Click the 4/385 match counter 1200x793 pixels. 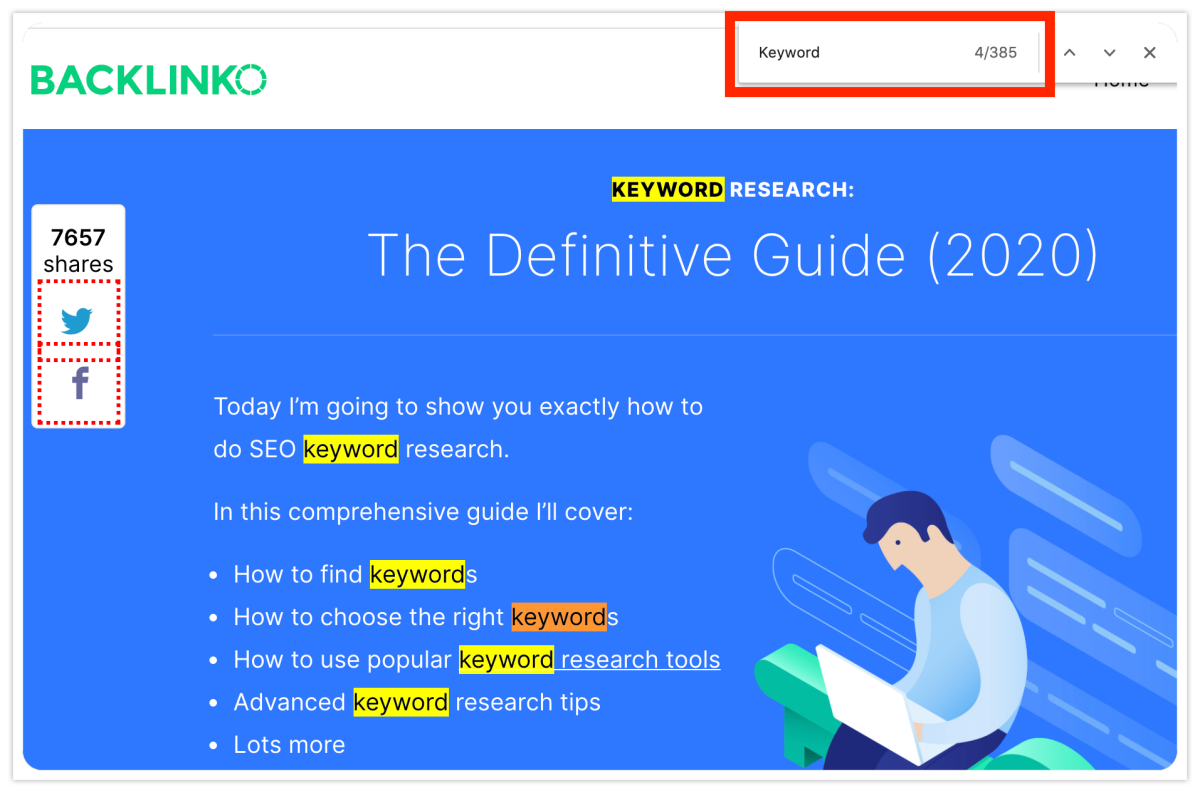point(995,53)
